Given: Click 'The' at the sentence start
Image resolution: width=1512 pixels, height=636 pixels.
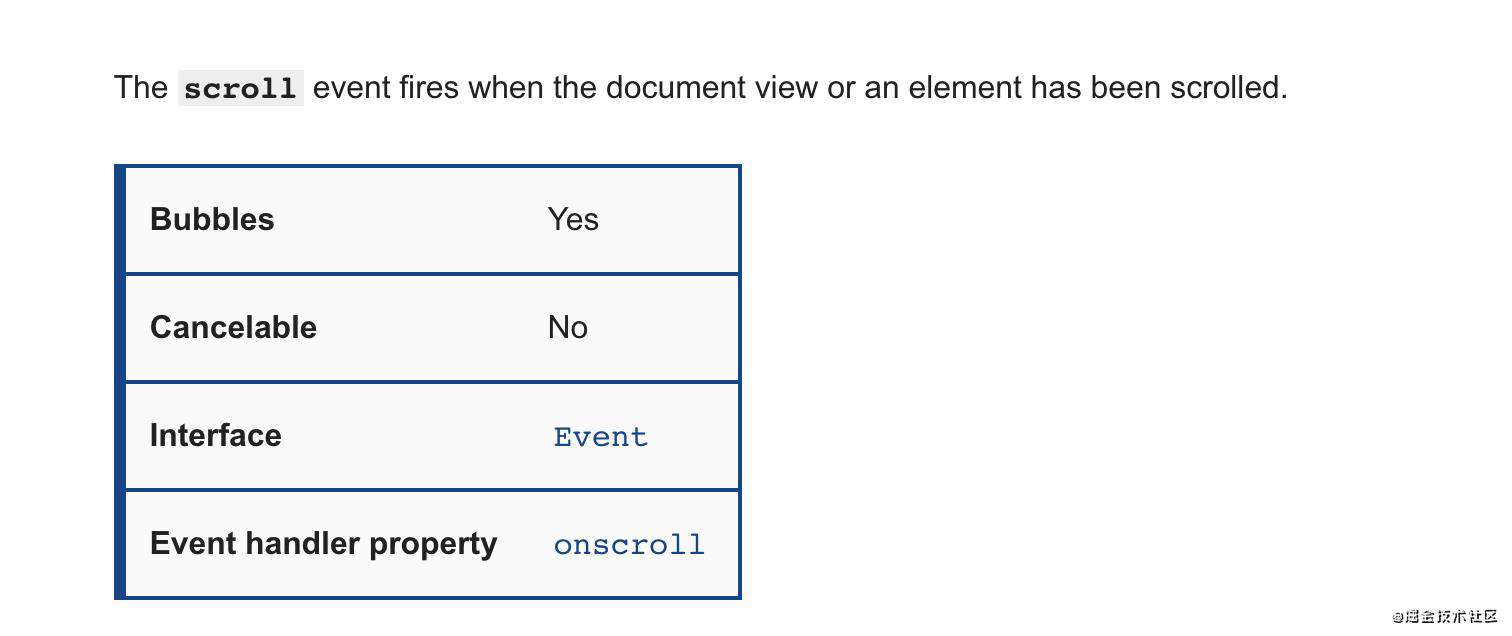Looking at the screenshot, I should tap(140, 88).
